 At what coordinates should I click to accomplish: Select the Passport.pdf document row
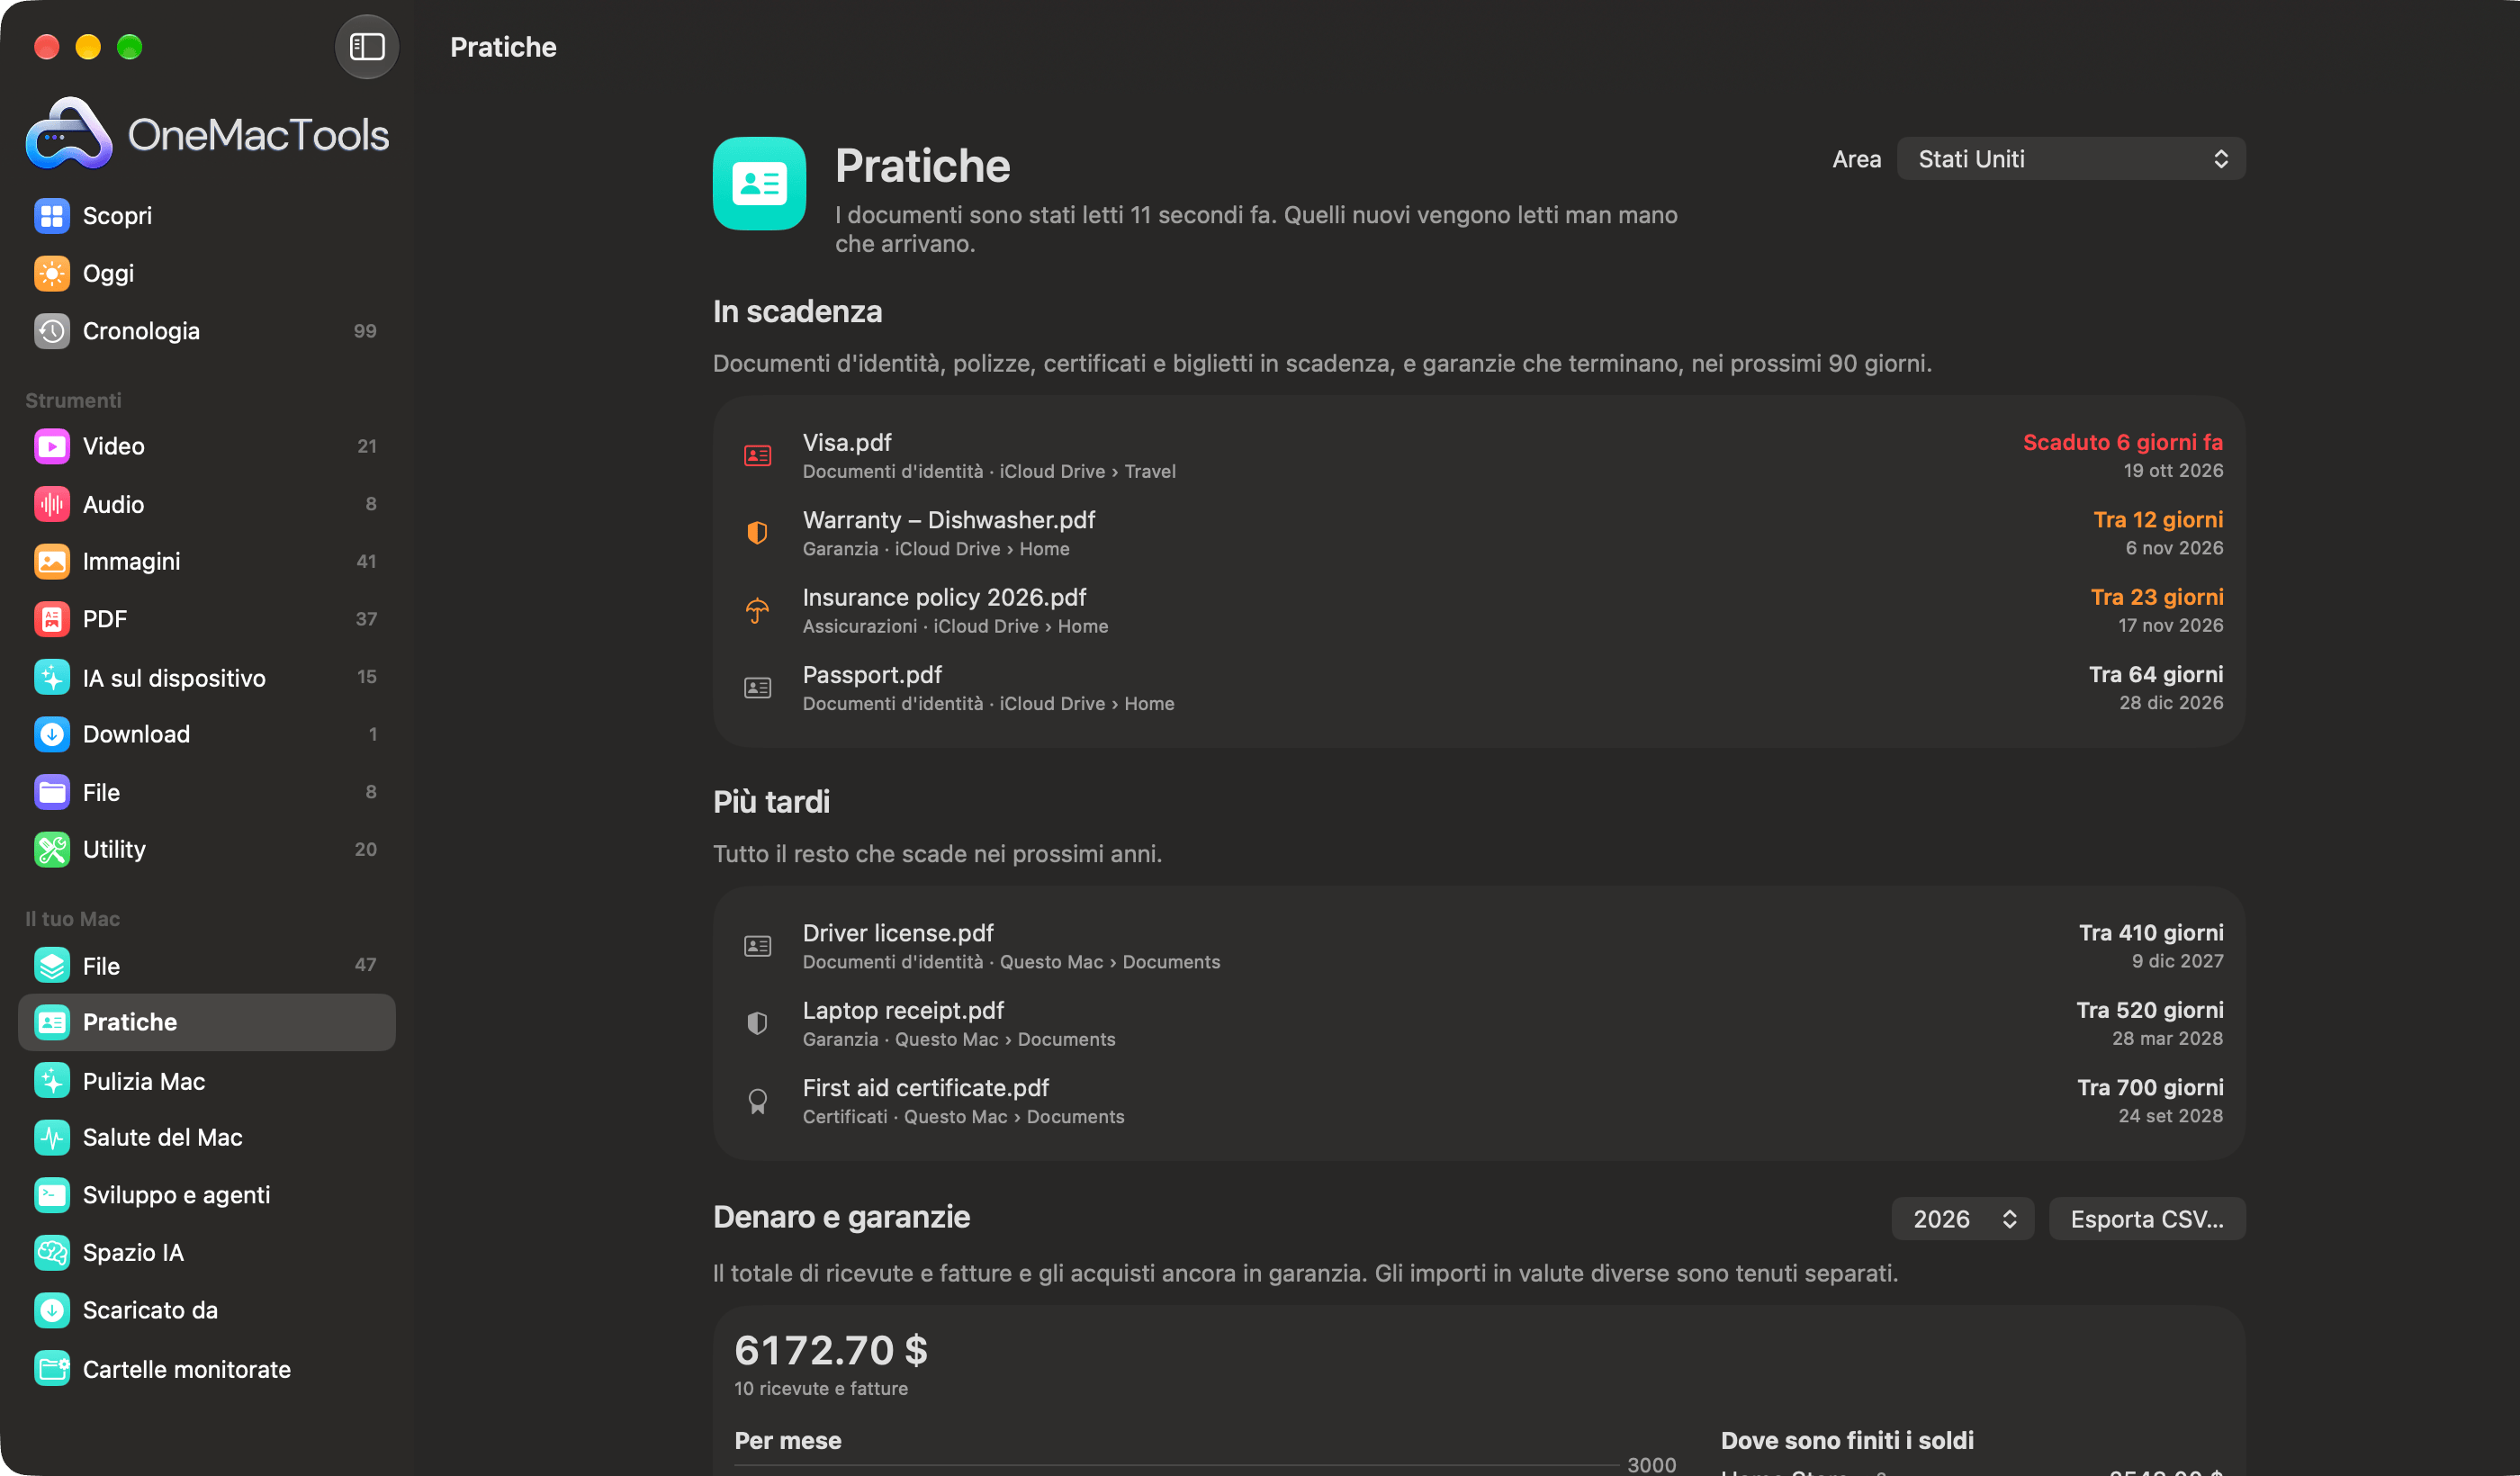point(1479,688)
